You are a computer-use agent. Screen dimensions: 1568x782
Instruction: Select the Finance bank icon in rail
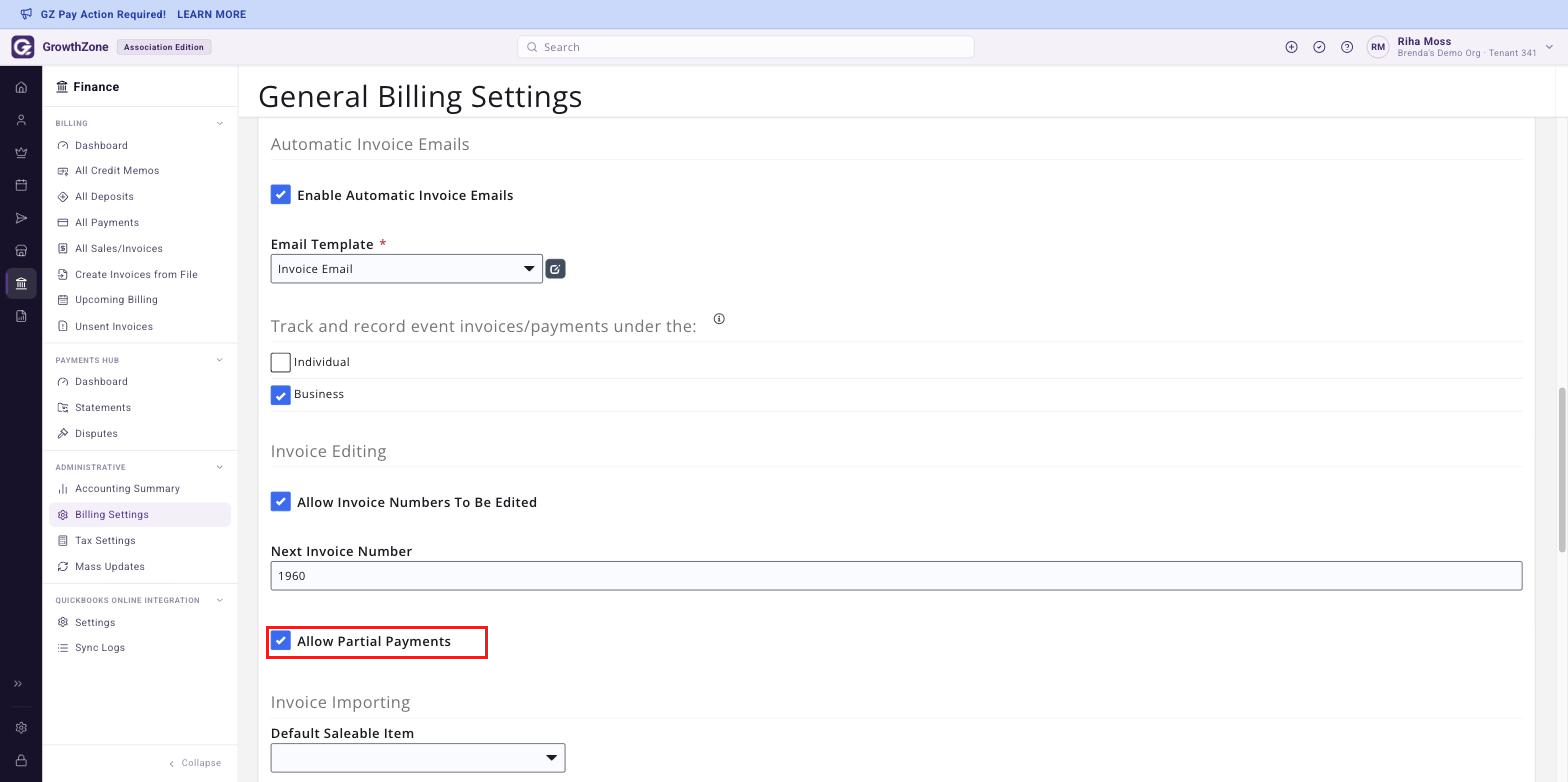tap(21, 283)
